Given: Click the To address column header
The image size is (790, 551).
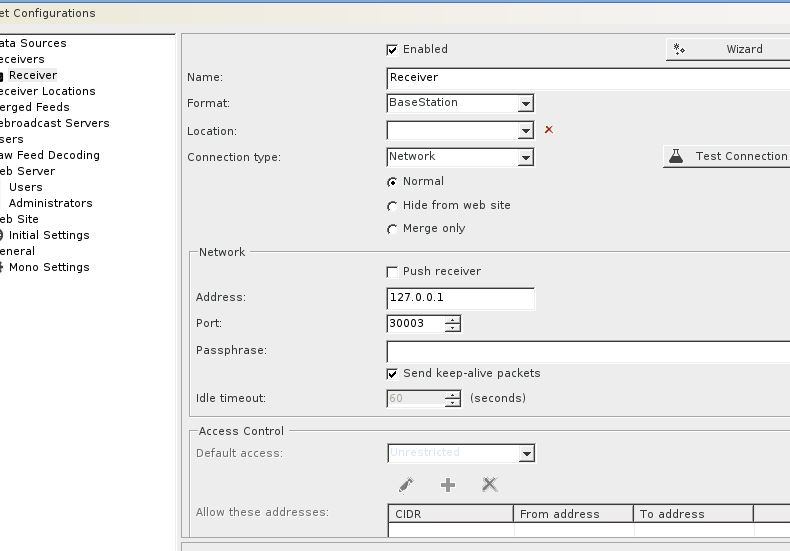Looking at the screenshot, I should click(x=693, y=514).
